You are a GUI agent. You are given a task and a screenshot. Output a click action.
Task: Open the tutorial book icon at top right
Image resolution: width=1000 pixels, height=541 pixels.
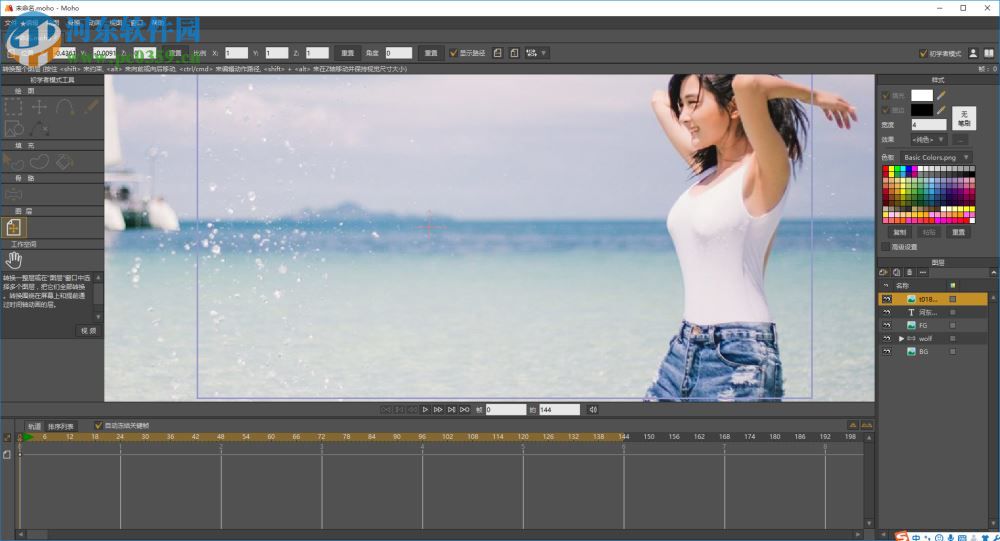click(988, 53)
